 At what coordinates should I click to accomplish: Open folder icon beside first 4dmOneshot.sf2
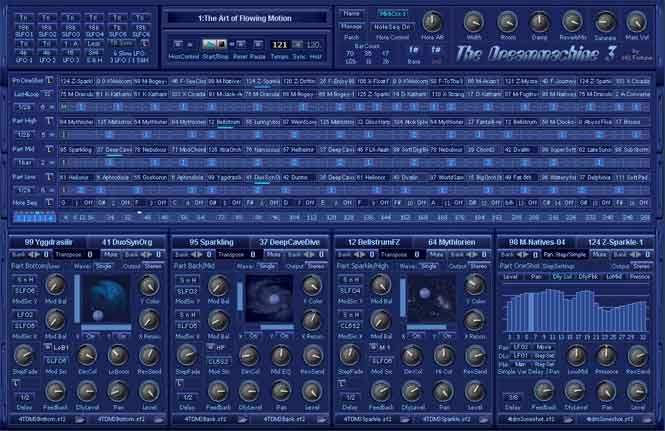coord(567,420)
